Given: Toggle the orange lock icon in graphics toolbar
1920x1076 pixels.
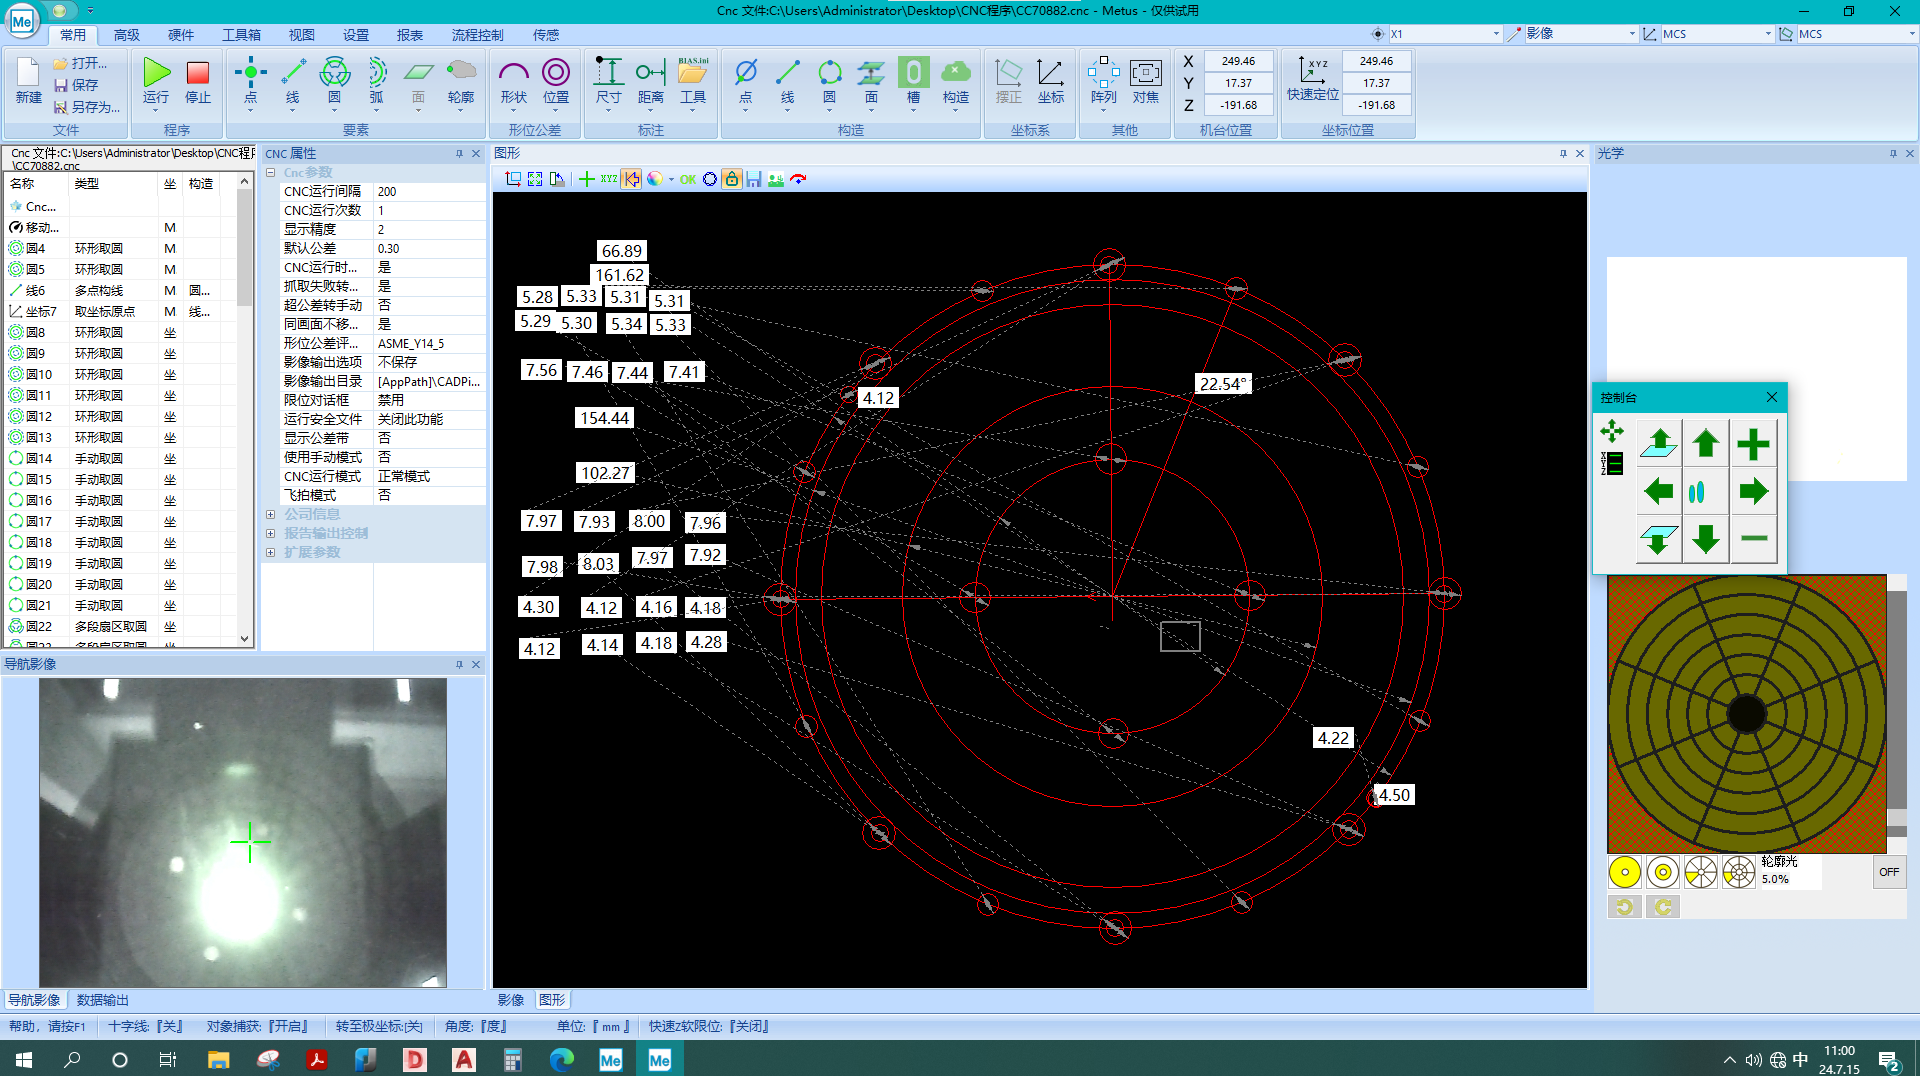Looking at the screenshot, I should point(732,179).
